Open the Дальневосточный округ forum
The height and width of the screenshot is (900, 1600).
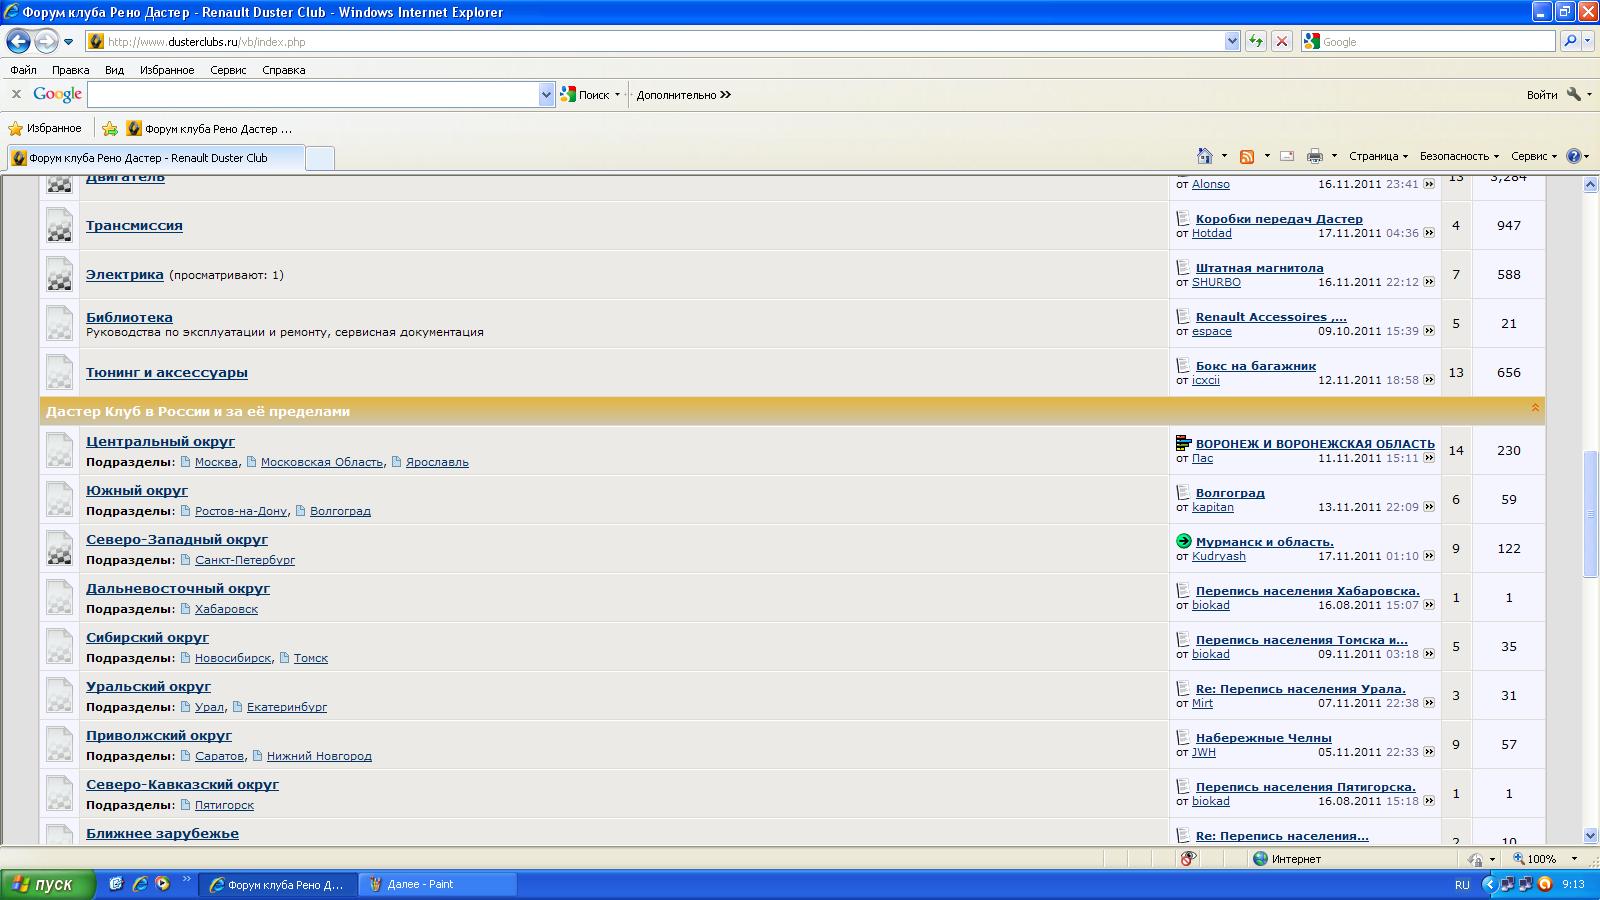point(178,588)
